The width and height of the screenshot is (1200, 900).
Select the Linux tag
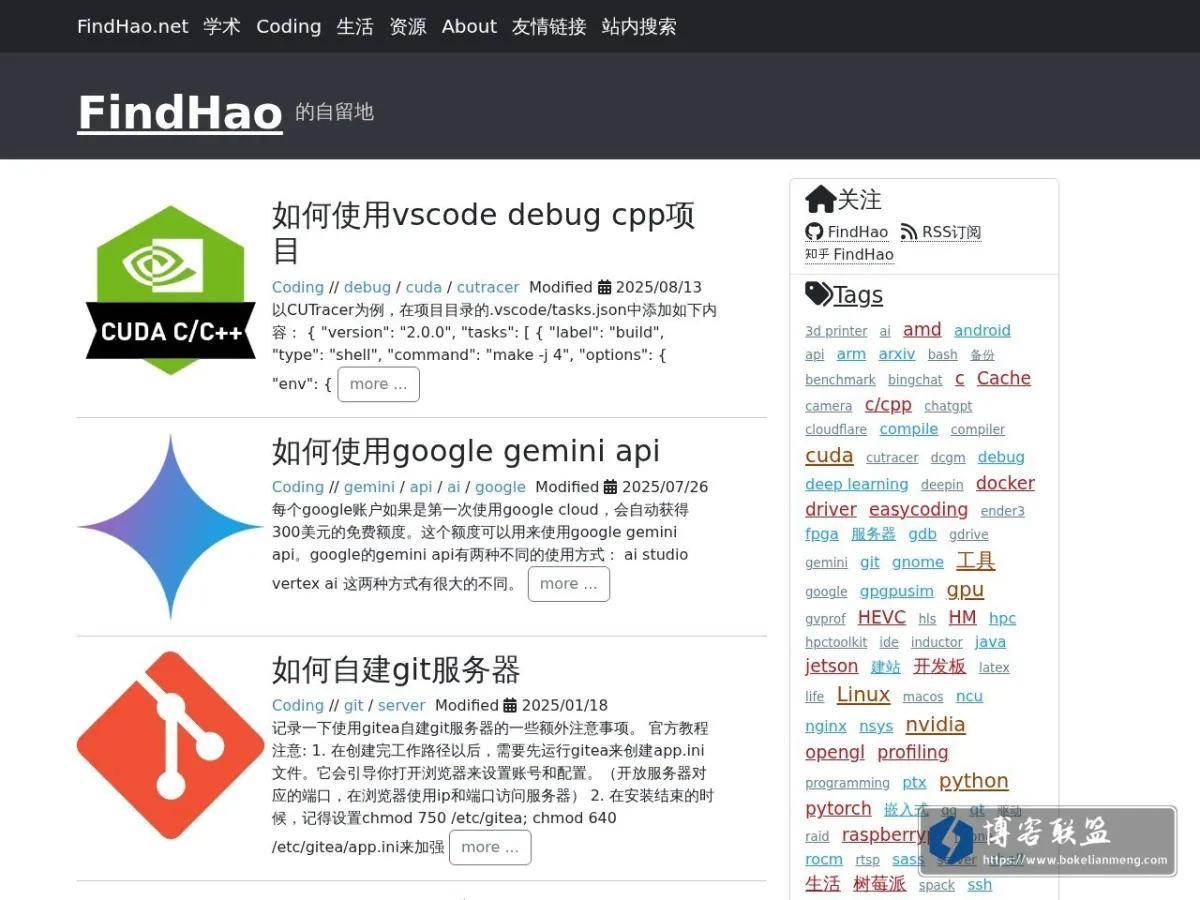863,694
